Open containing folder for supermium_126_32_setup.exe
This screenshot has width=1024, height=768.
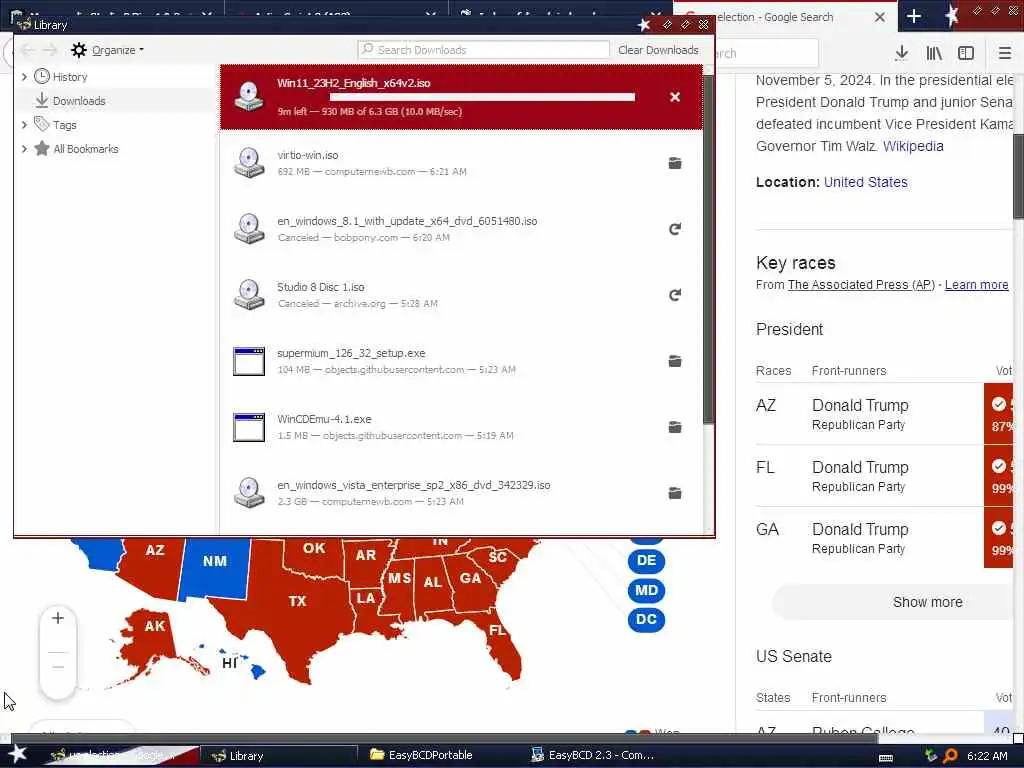pyautogui.click(x=675, y=361)
